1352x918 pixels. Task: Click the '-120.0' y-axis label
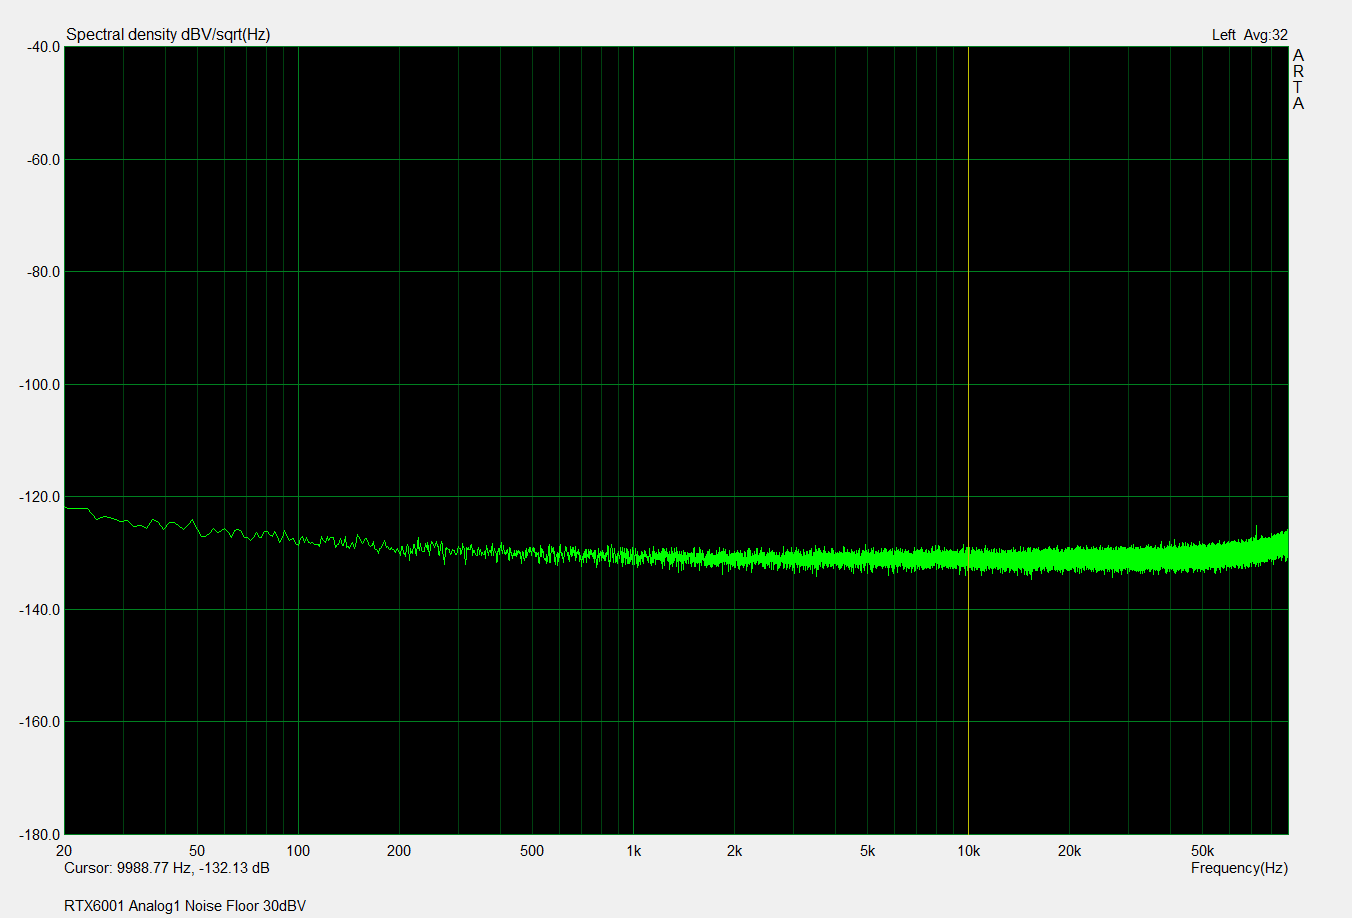(40, 497)
